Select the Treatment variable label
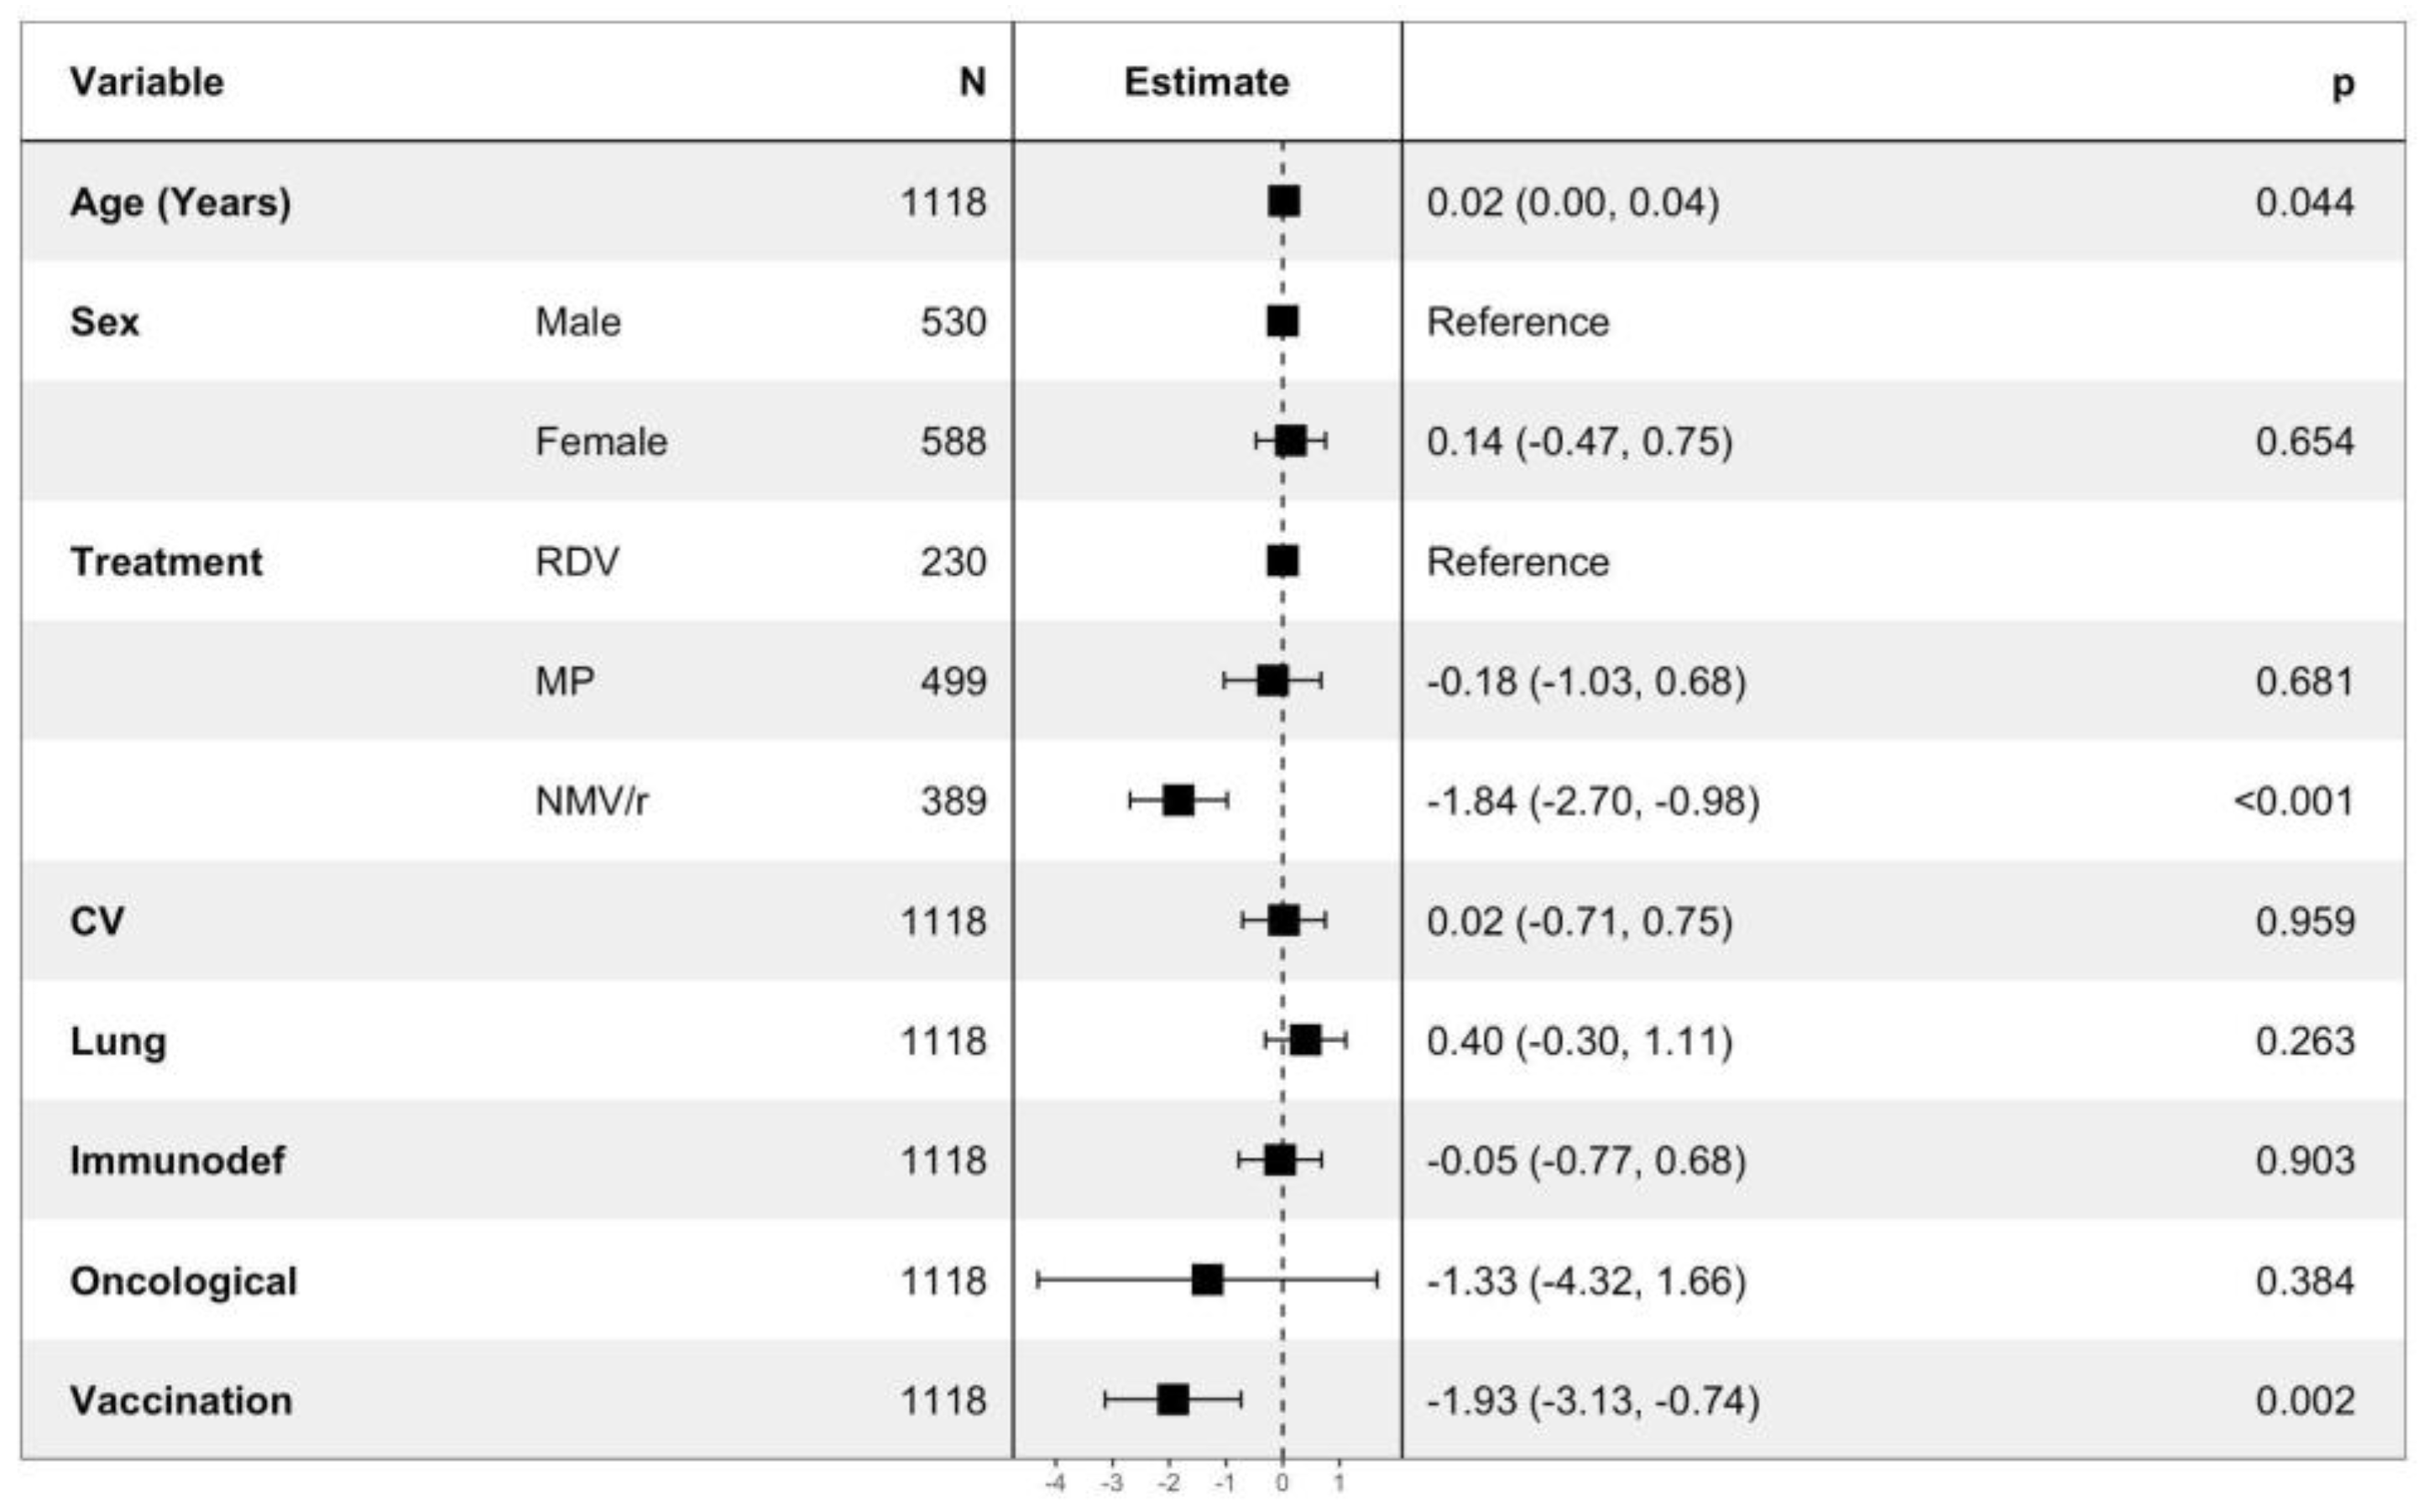 (166, 562)
